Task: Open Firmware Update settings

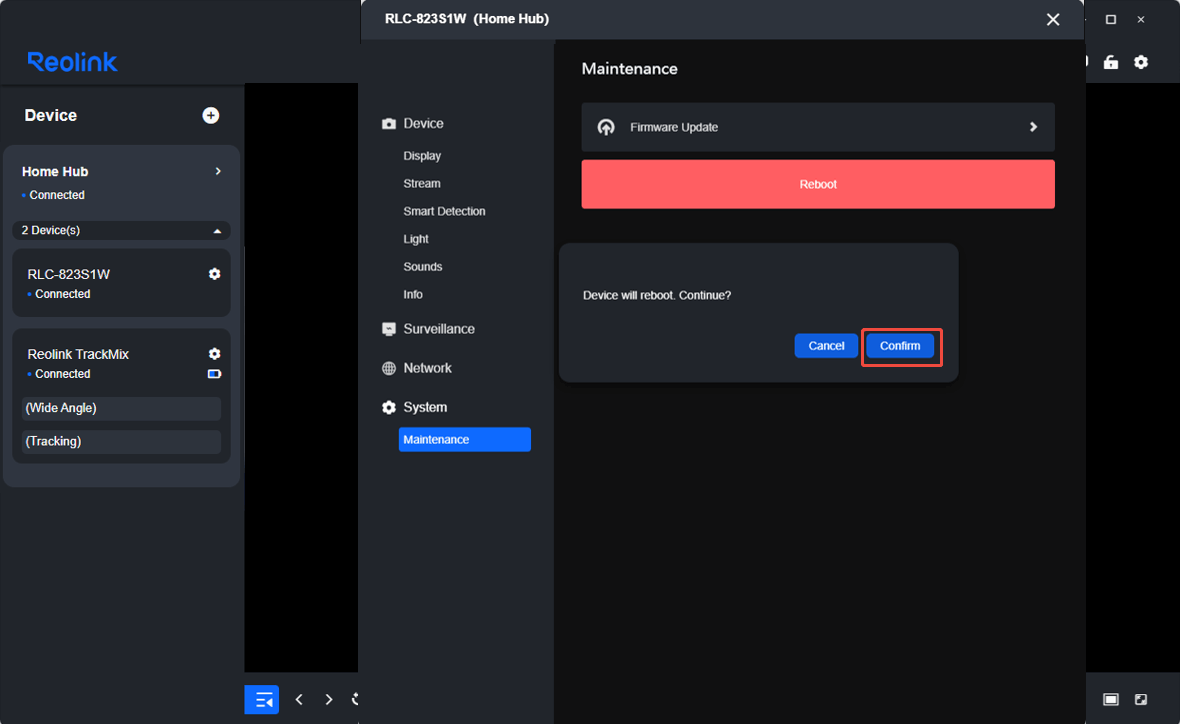Action: (818, 127)
